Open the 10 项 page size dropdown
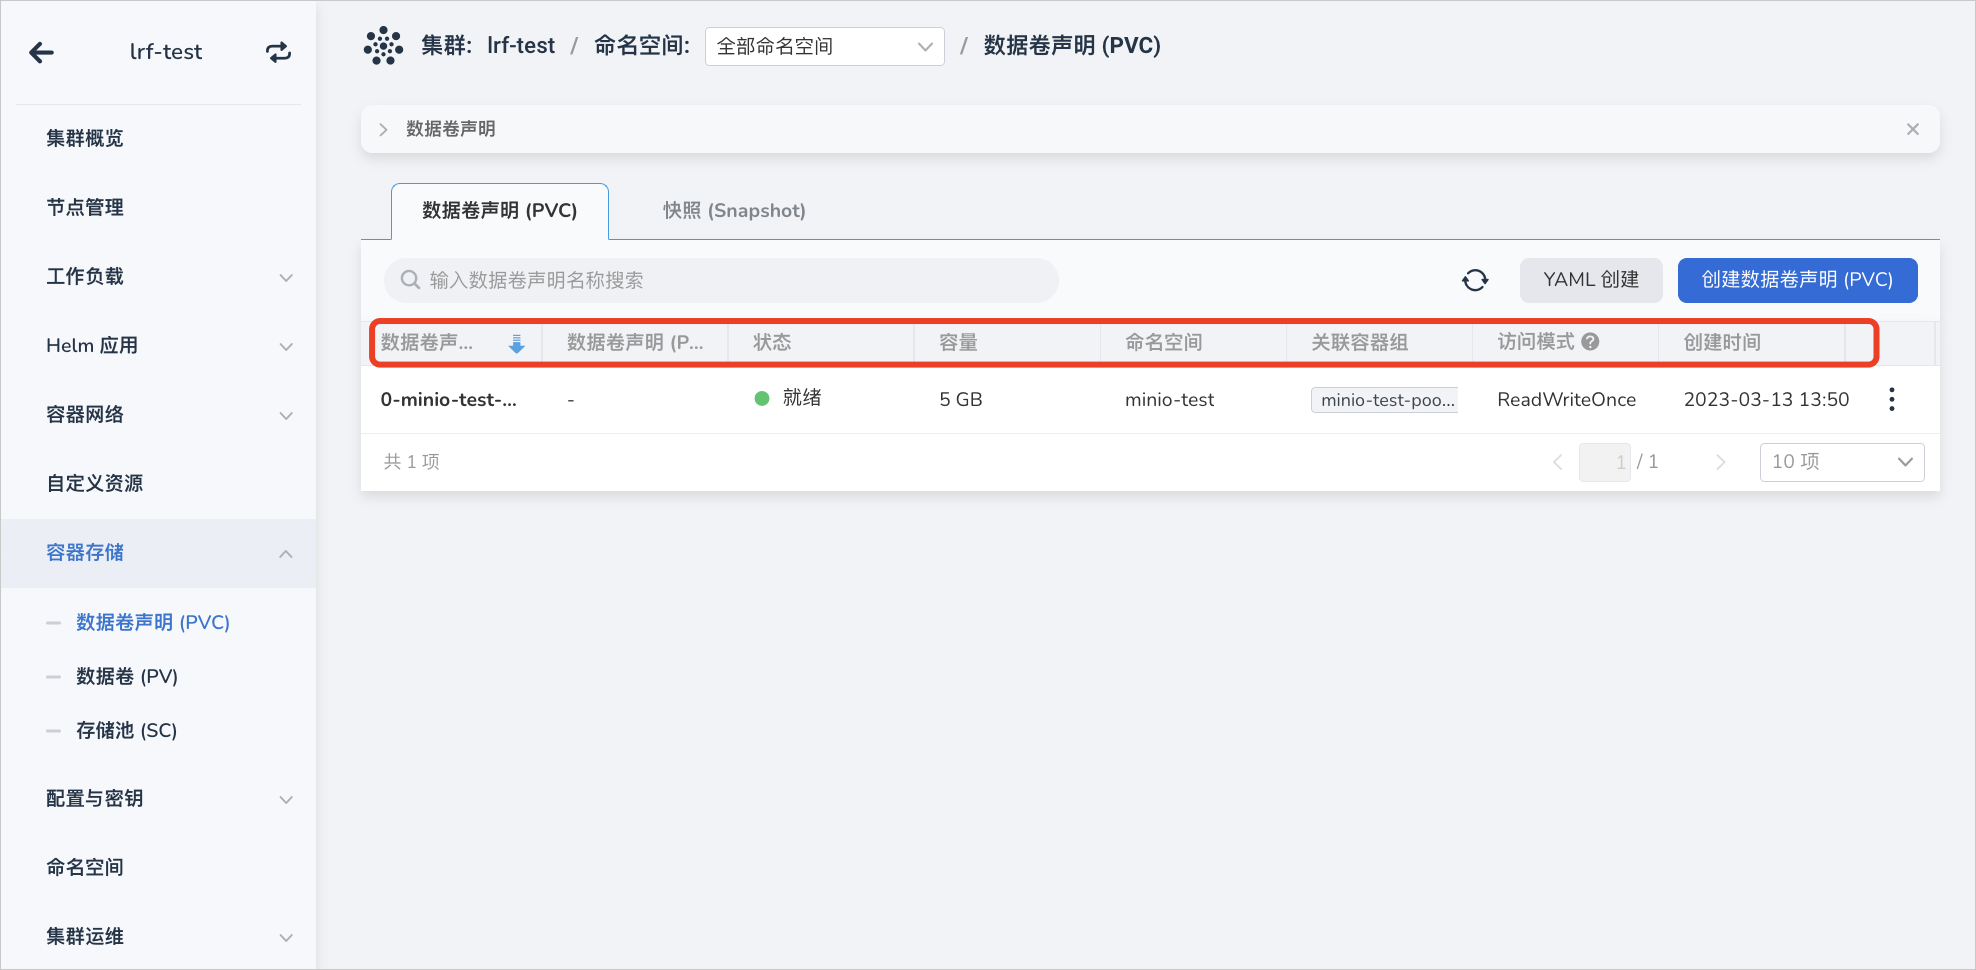This screenshot has height=970, width=1976. pos(1842,462)
